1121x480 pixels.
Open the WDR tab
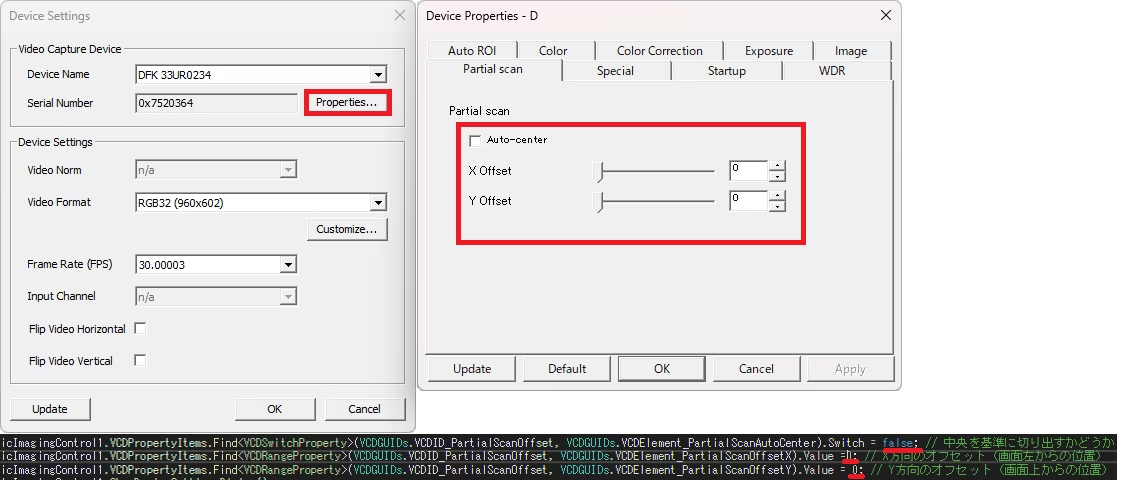pyautogui.click(x=832, y=71)
